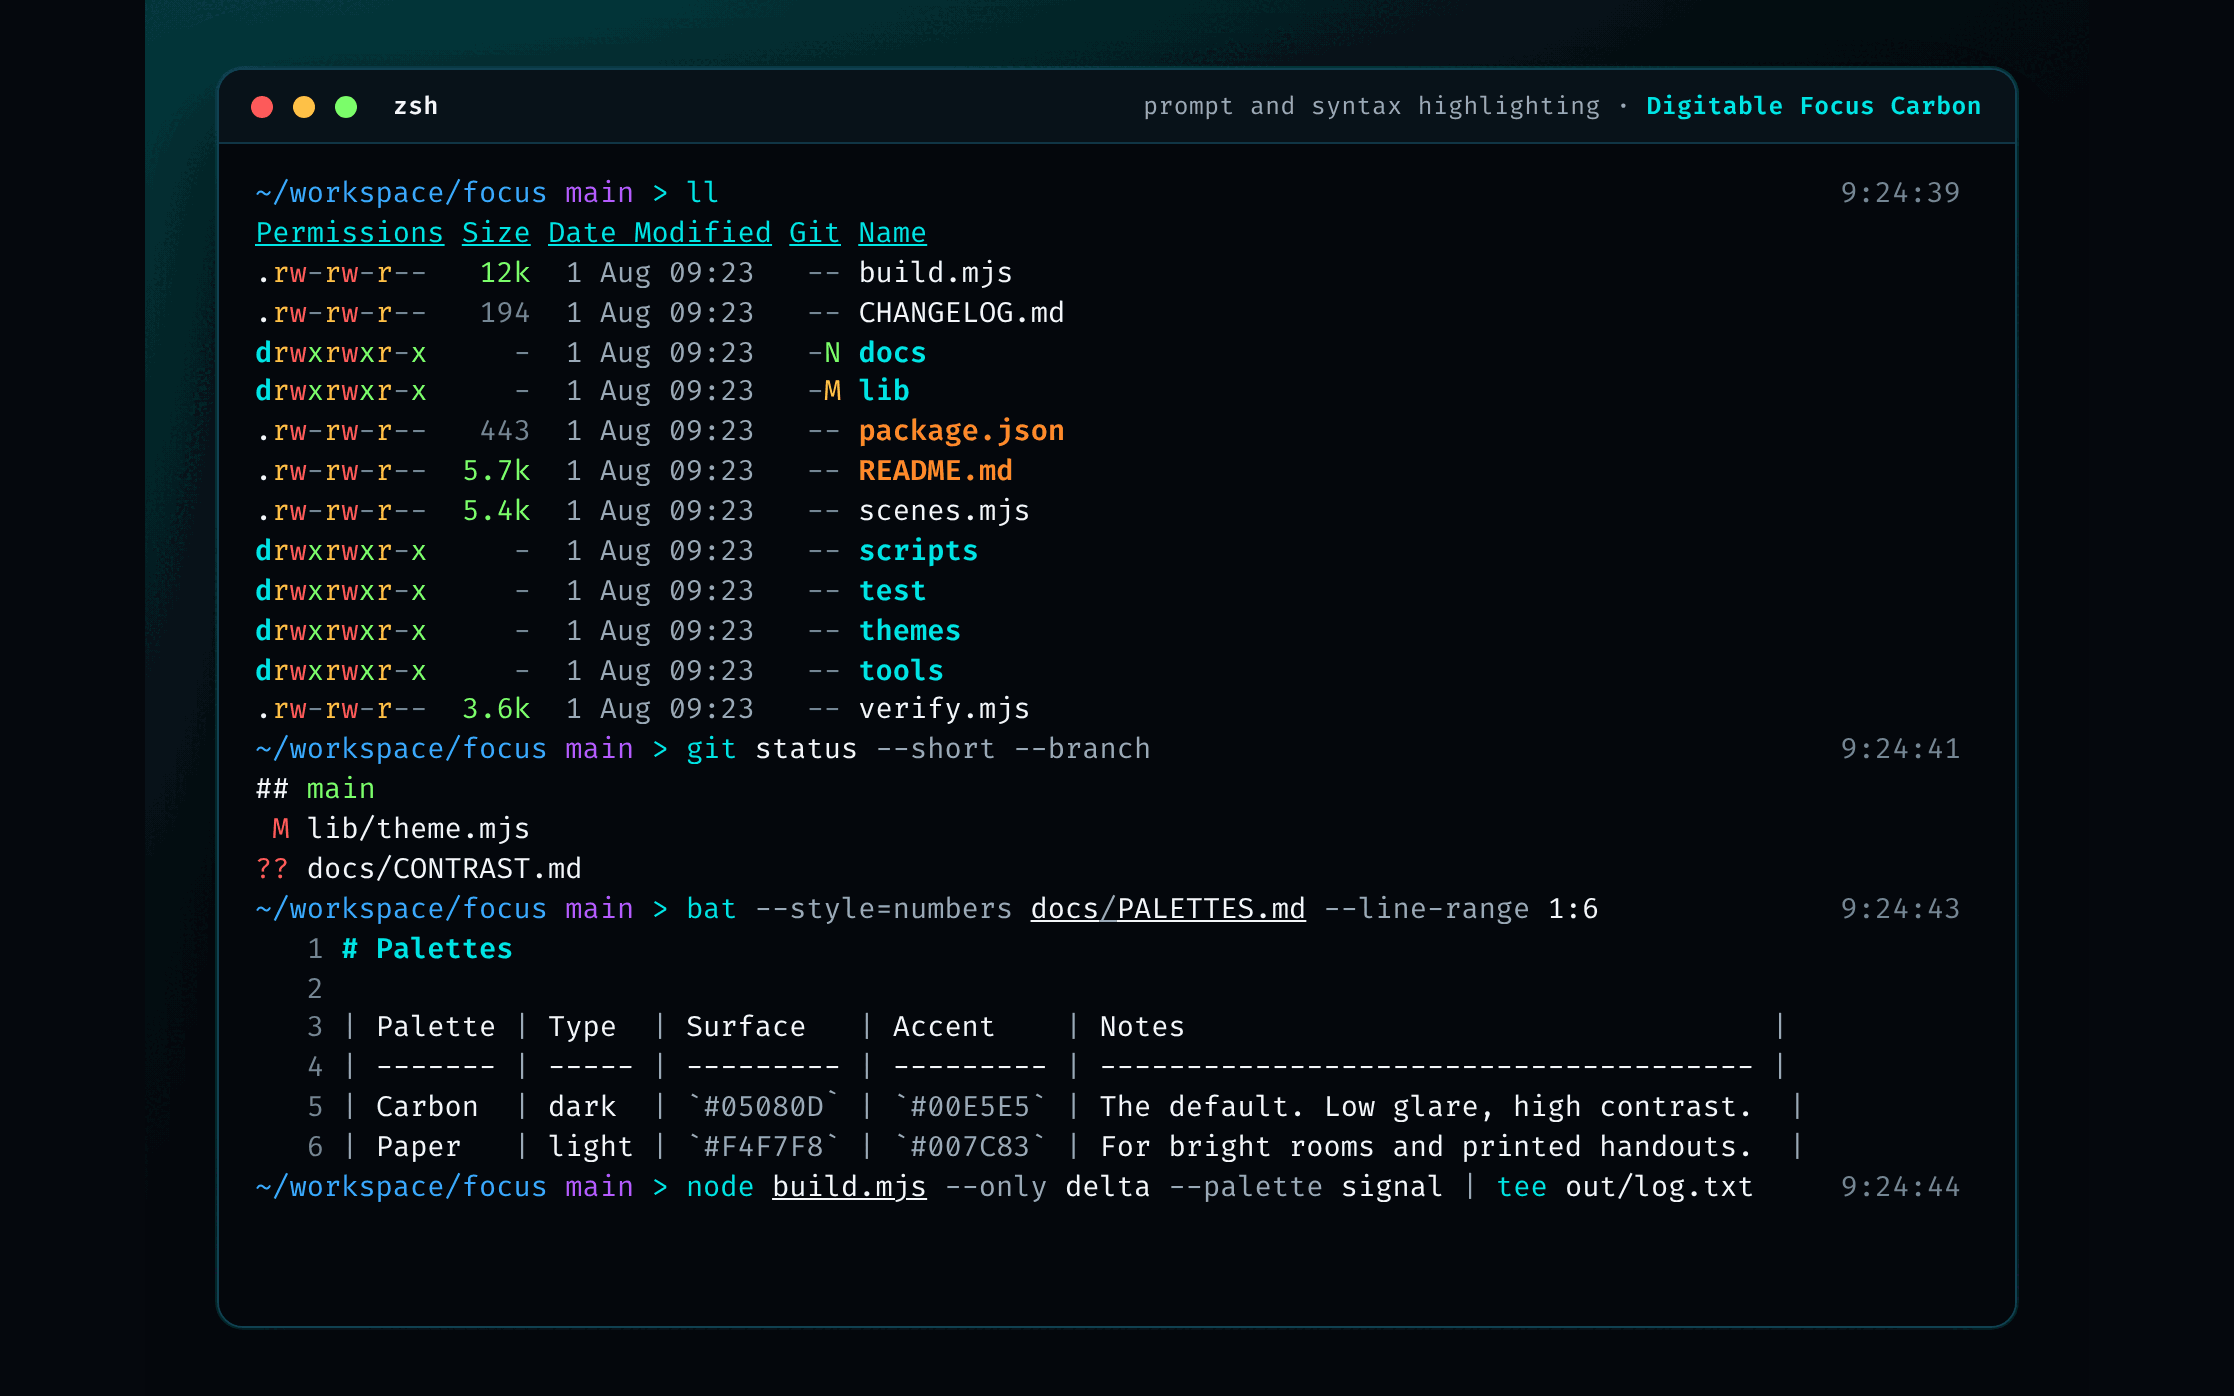Click the 9:24:39 timestamp

pos(1900,193)
